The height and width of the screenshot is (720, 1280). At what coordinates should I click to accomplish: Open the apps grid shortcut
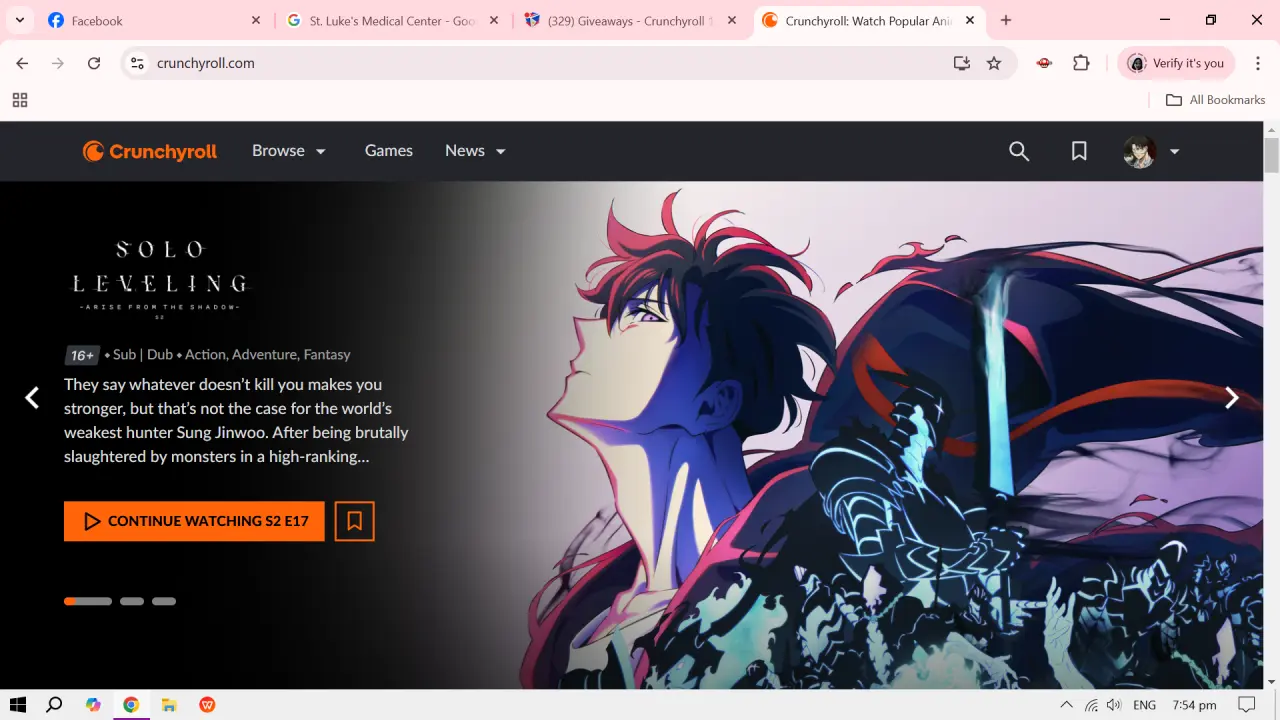(20, 100)
